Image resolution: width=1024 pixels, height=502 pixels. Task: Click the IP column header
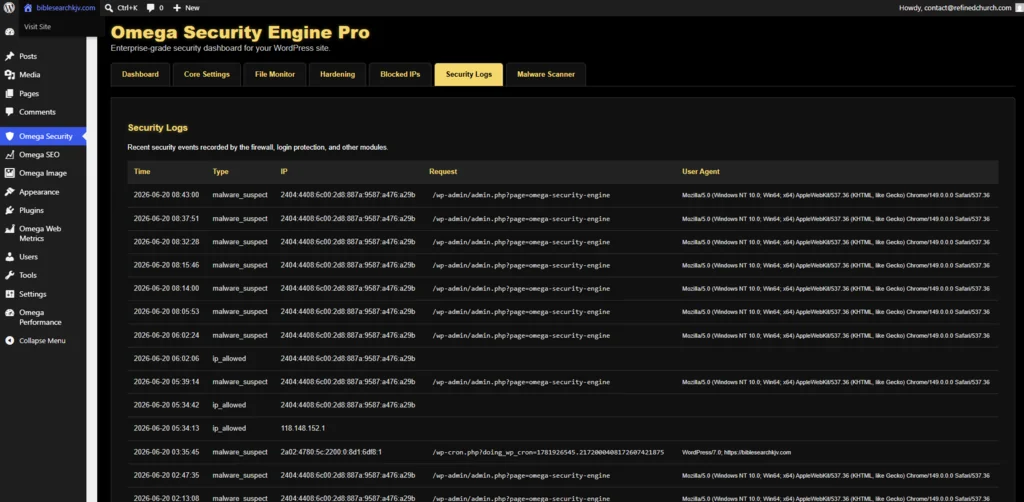pos(284,172)
